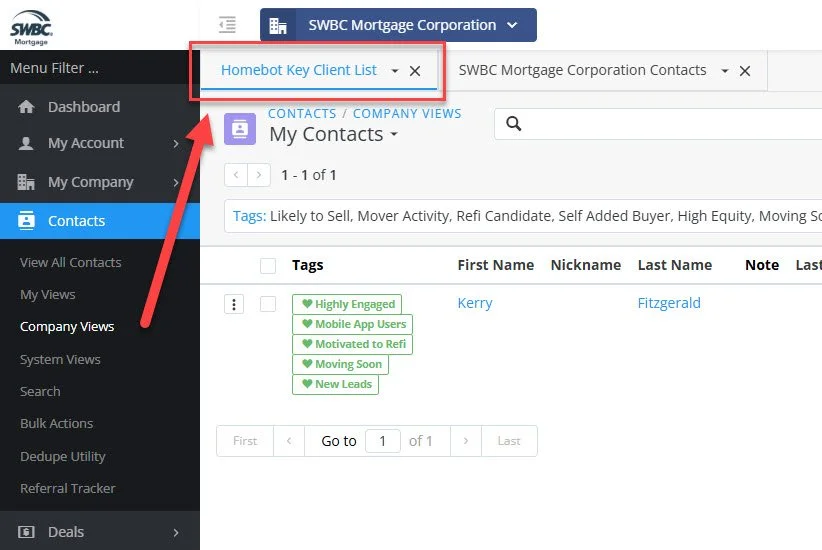Open View All Contacts
The height and width of the screenshot is (550, 822).
[x=71, y=262]
